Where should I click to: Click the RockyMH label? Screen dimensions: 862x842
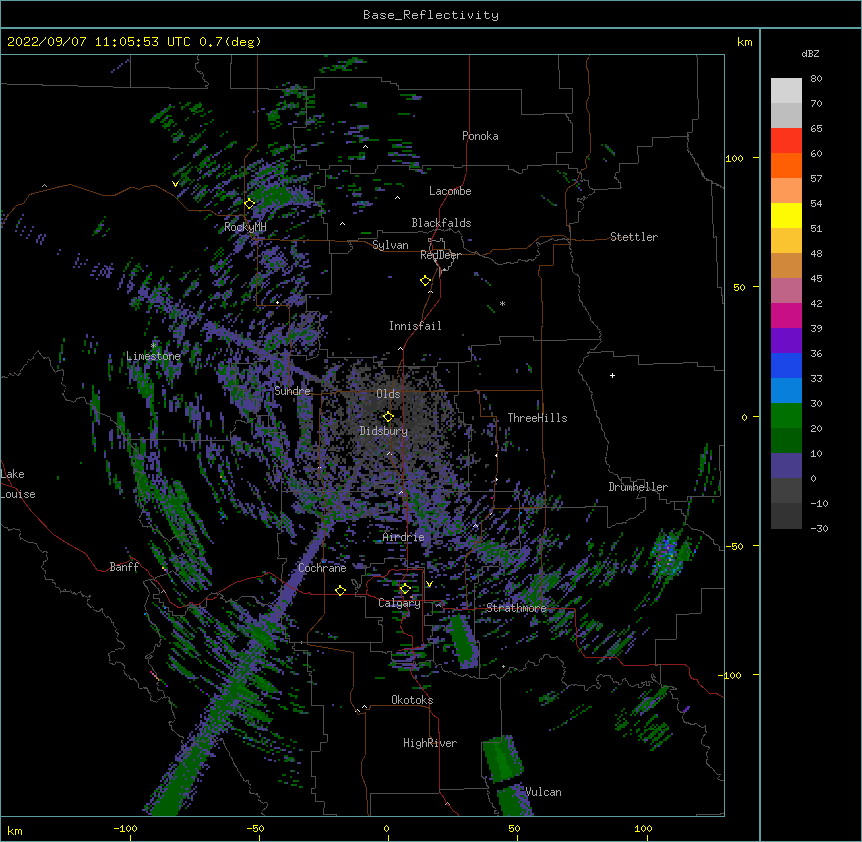(245, 227)
